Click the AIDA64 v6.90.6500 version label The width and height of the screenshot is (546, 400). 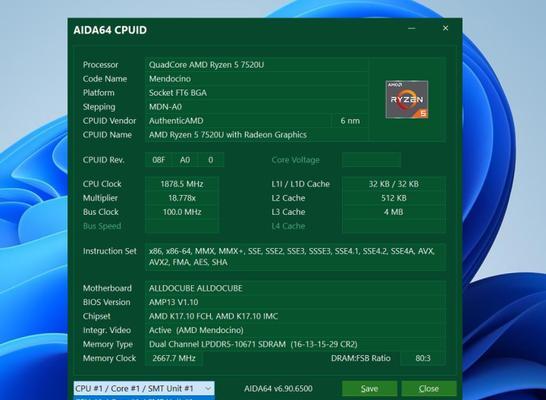pos(278,389)
